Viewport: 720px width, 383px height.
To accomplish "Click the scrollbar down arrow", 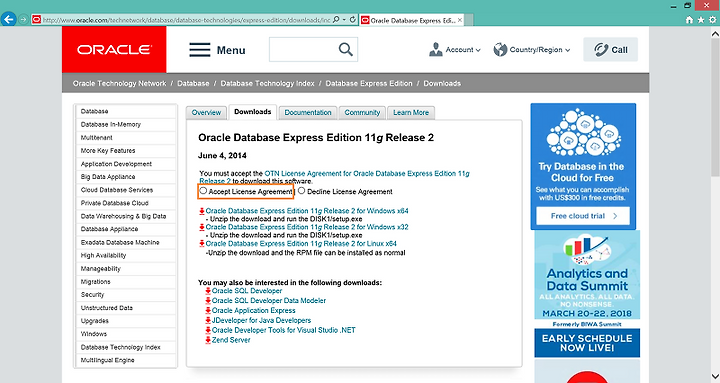I will [x=715, y=376].
